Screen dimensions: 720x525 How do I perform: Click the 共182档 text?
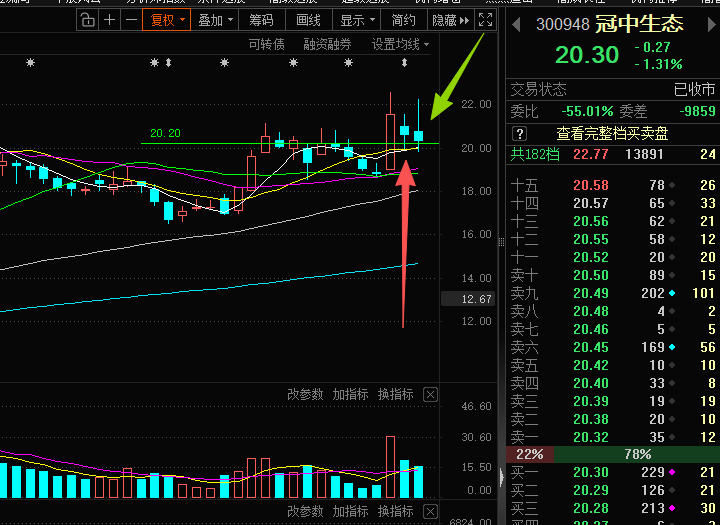(x=535, y=154)
